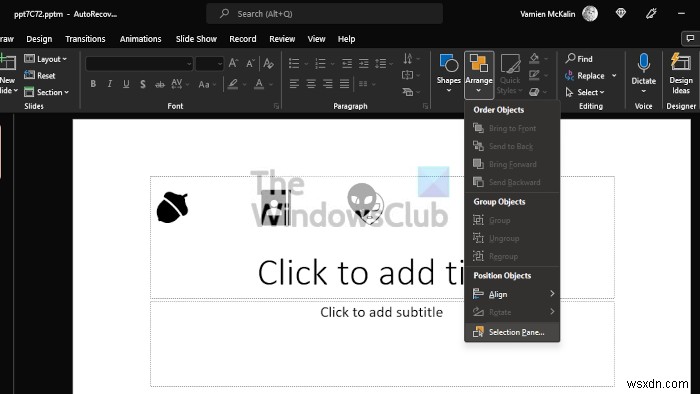Open the Record tab
The image size is (700, 394).
(x=243, y=39)
